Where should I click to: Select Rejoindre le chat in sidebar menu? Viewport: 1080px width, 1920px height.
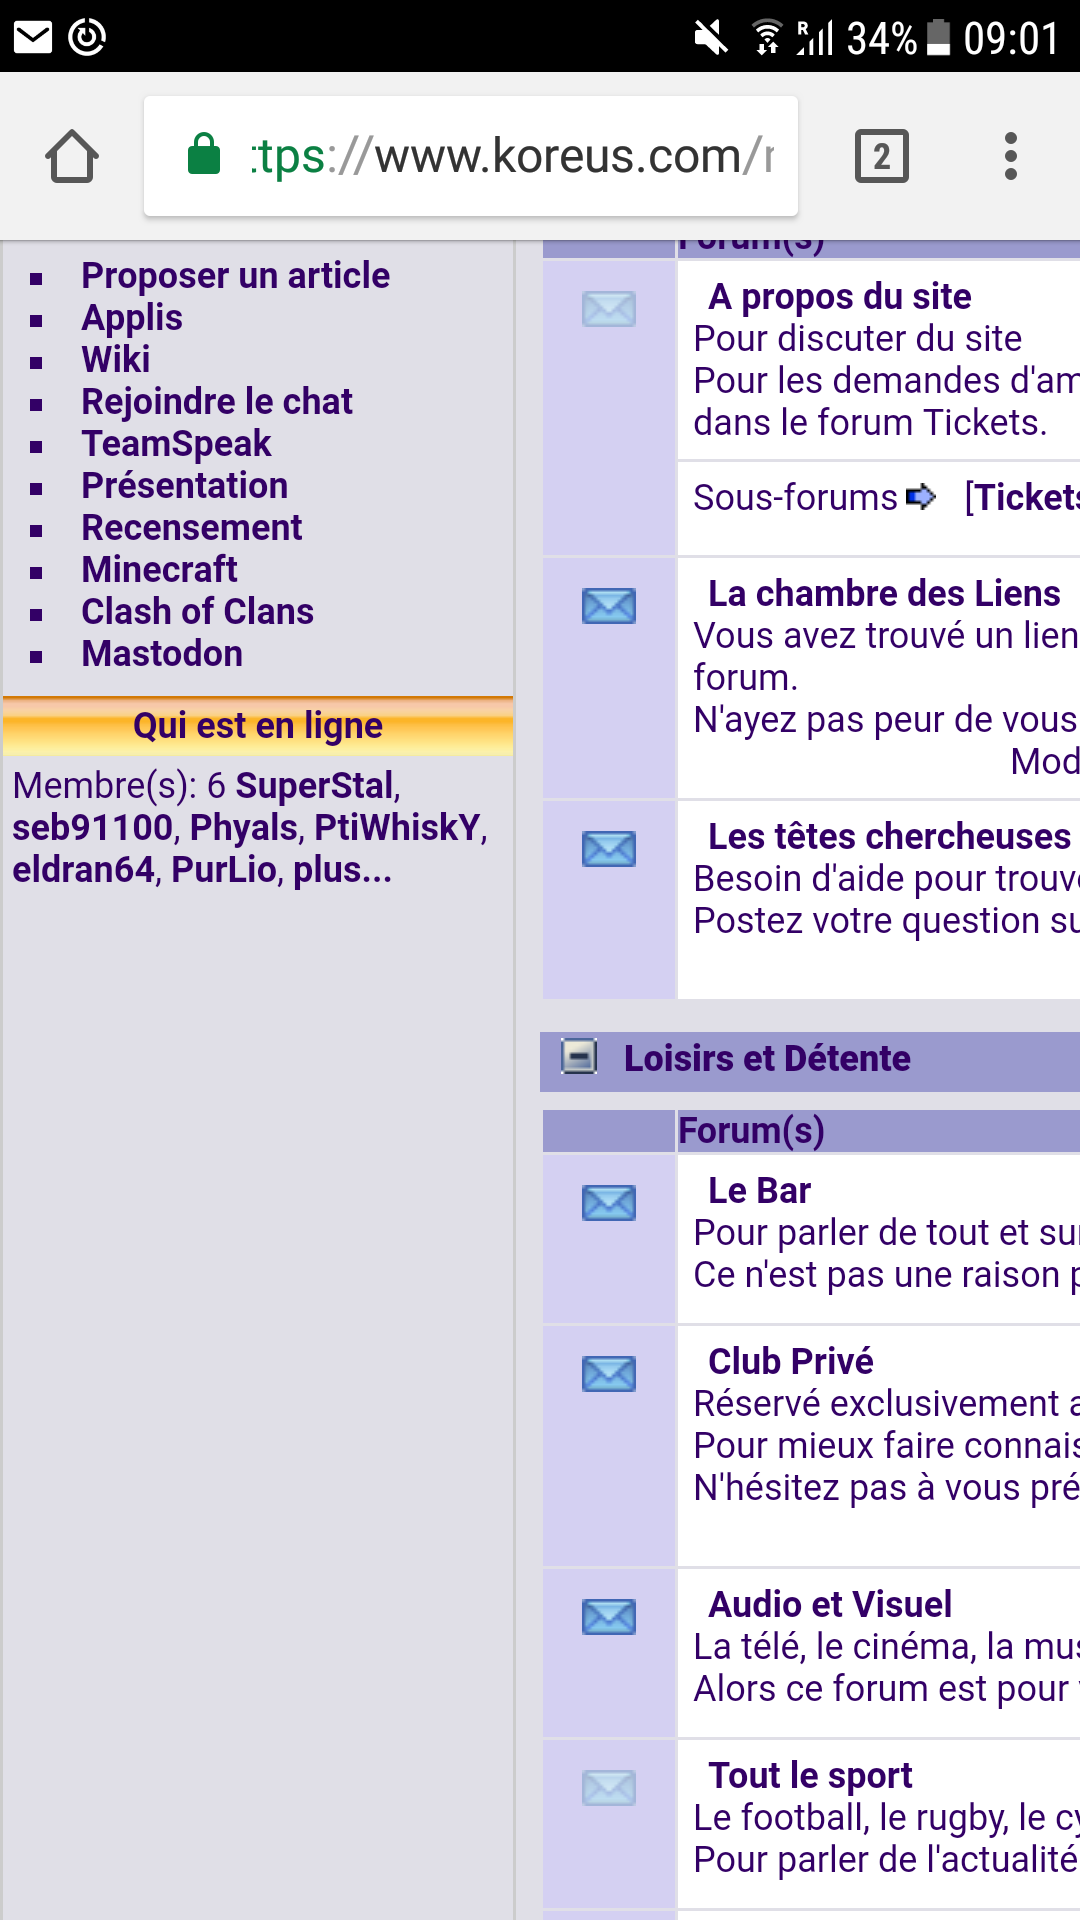(217, 402)
